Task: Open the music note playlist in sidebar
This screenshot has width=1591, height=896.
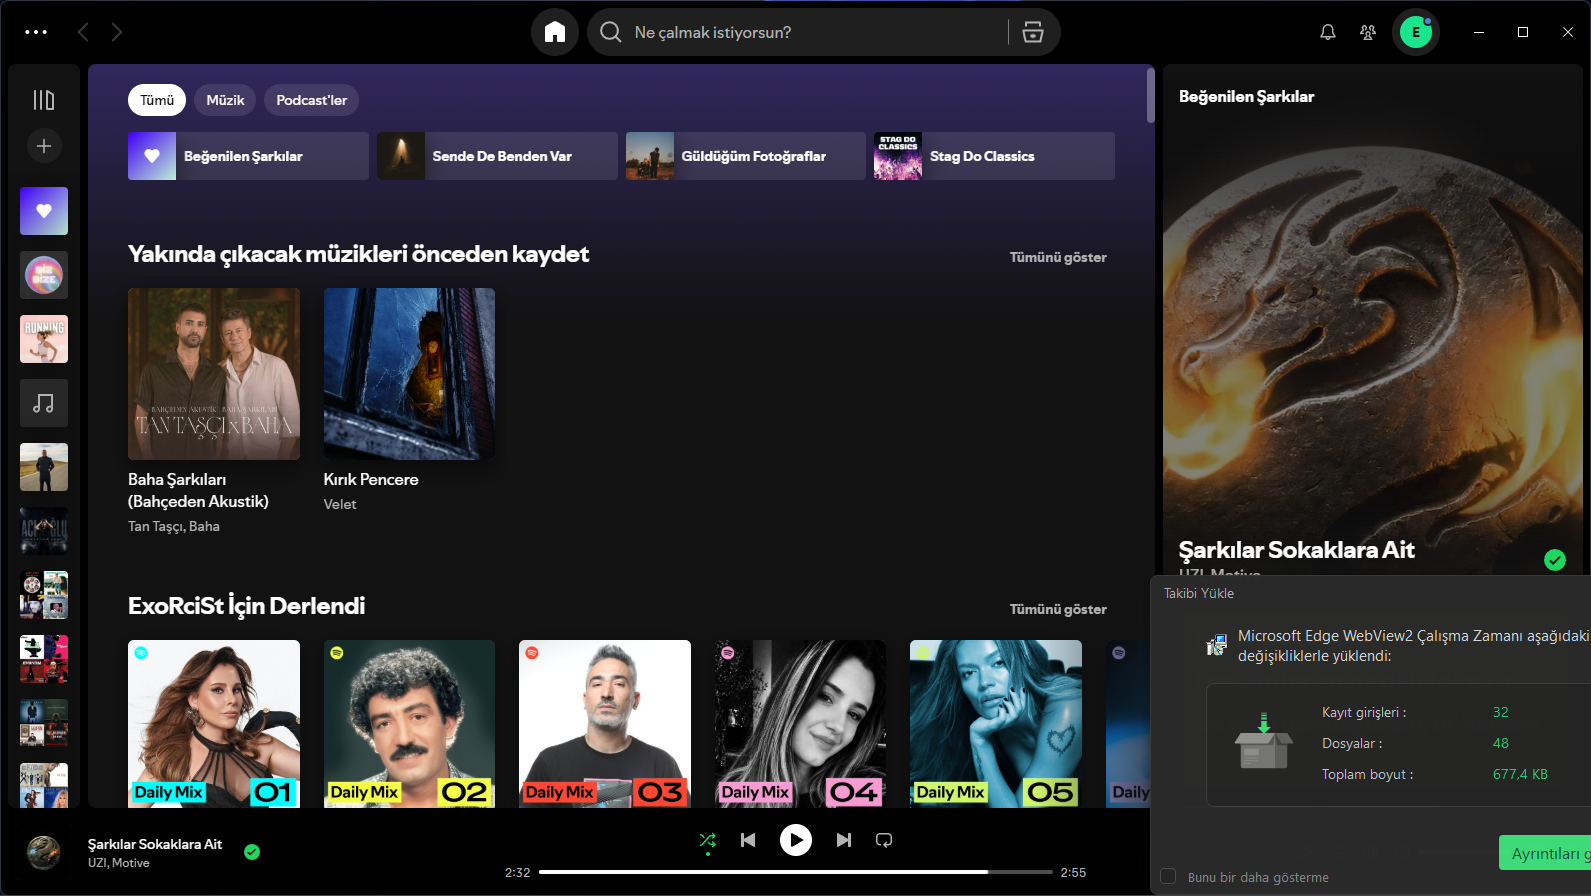Action: point(44,403)
